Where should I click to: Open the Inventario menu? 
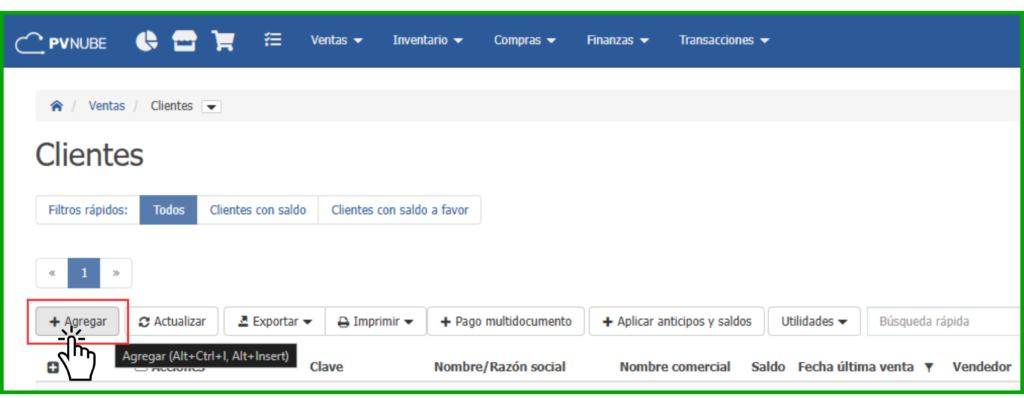tap(428, 40)
